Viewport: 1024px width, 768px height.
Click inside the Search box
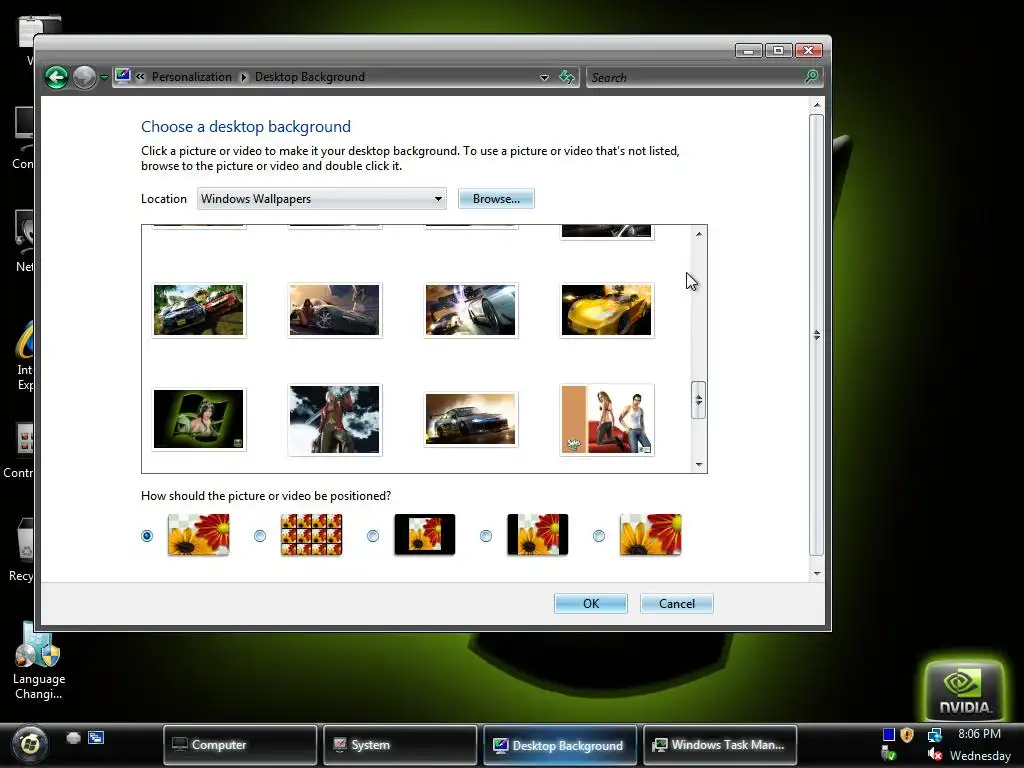(696, 78)
